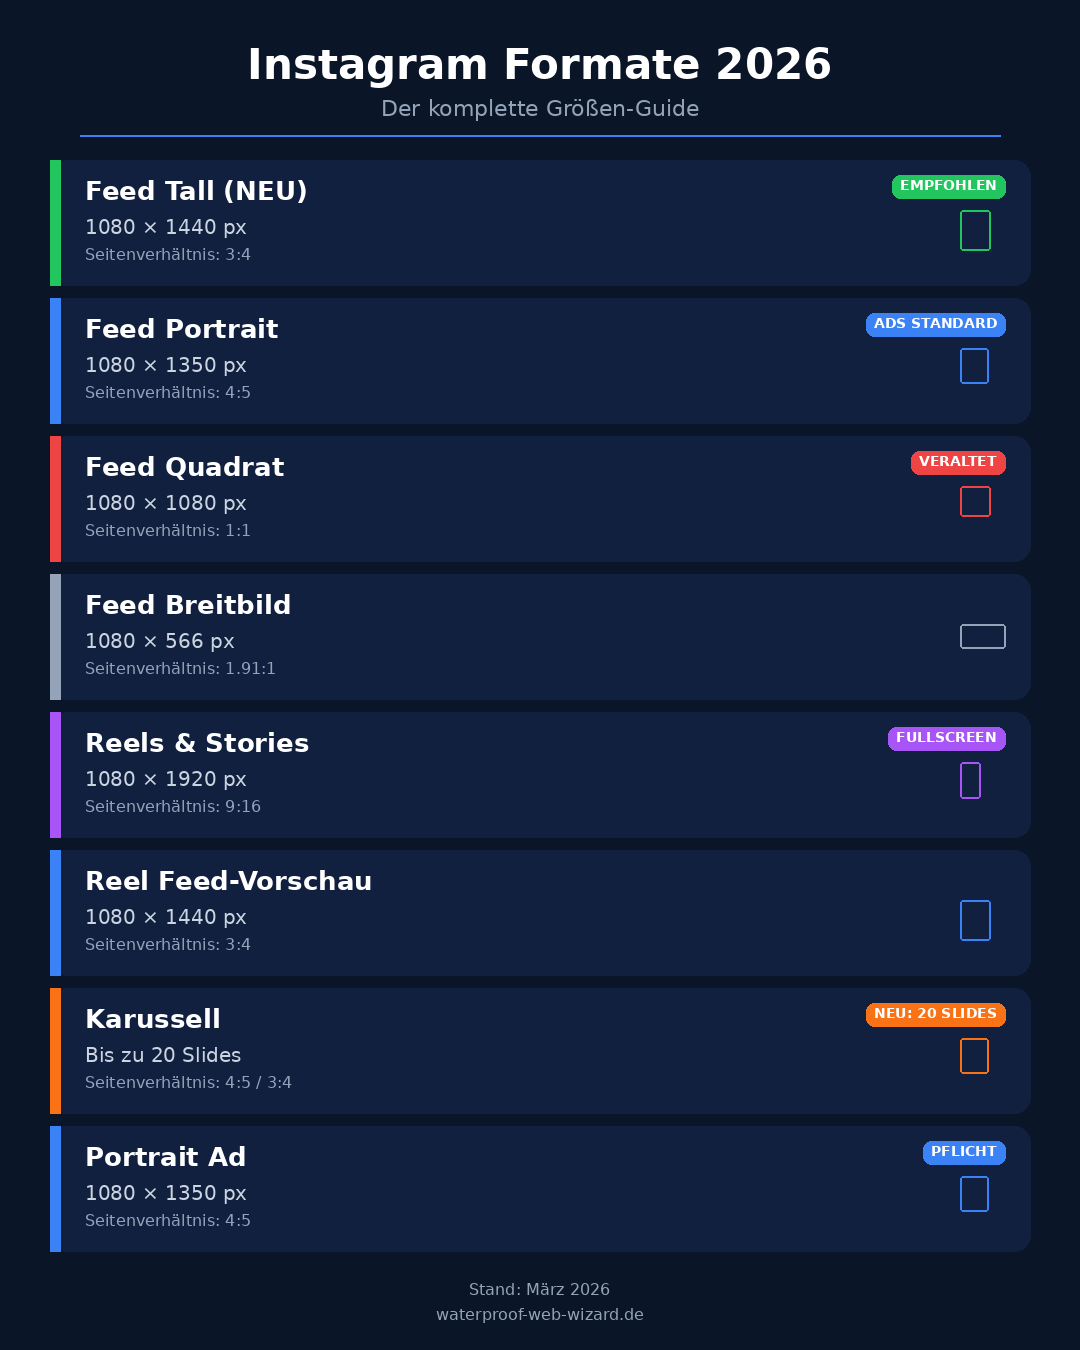1080x1350 pixels.
Task: Click the Instagram Formate 2026 title
Action: coord(540,65)
